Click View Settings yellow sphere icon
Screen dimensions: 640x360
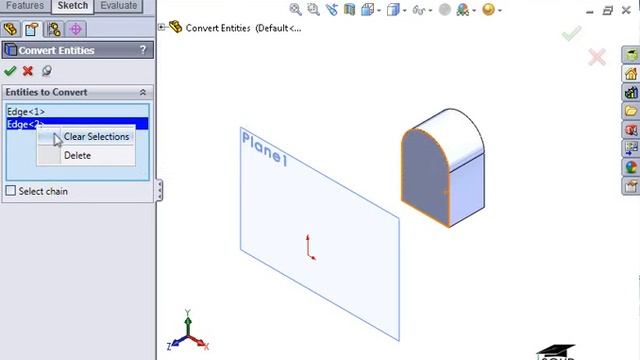pyautogui.click(x=488, y=9)
